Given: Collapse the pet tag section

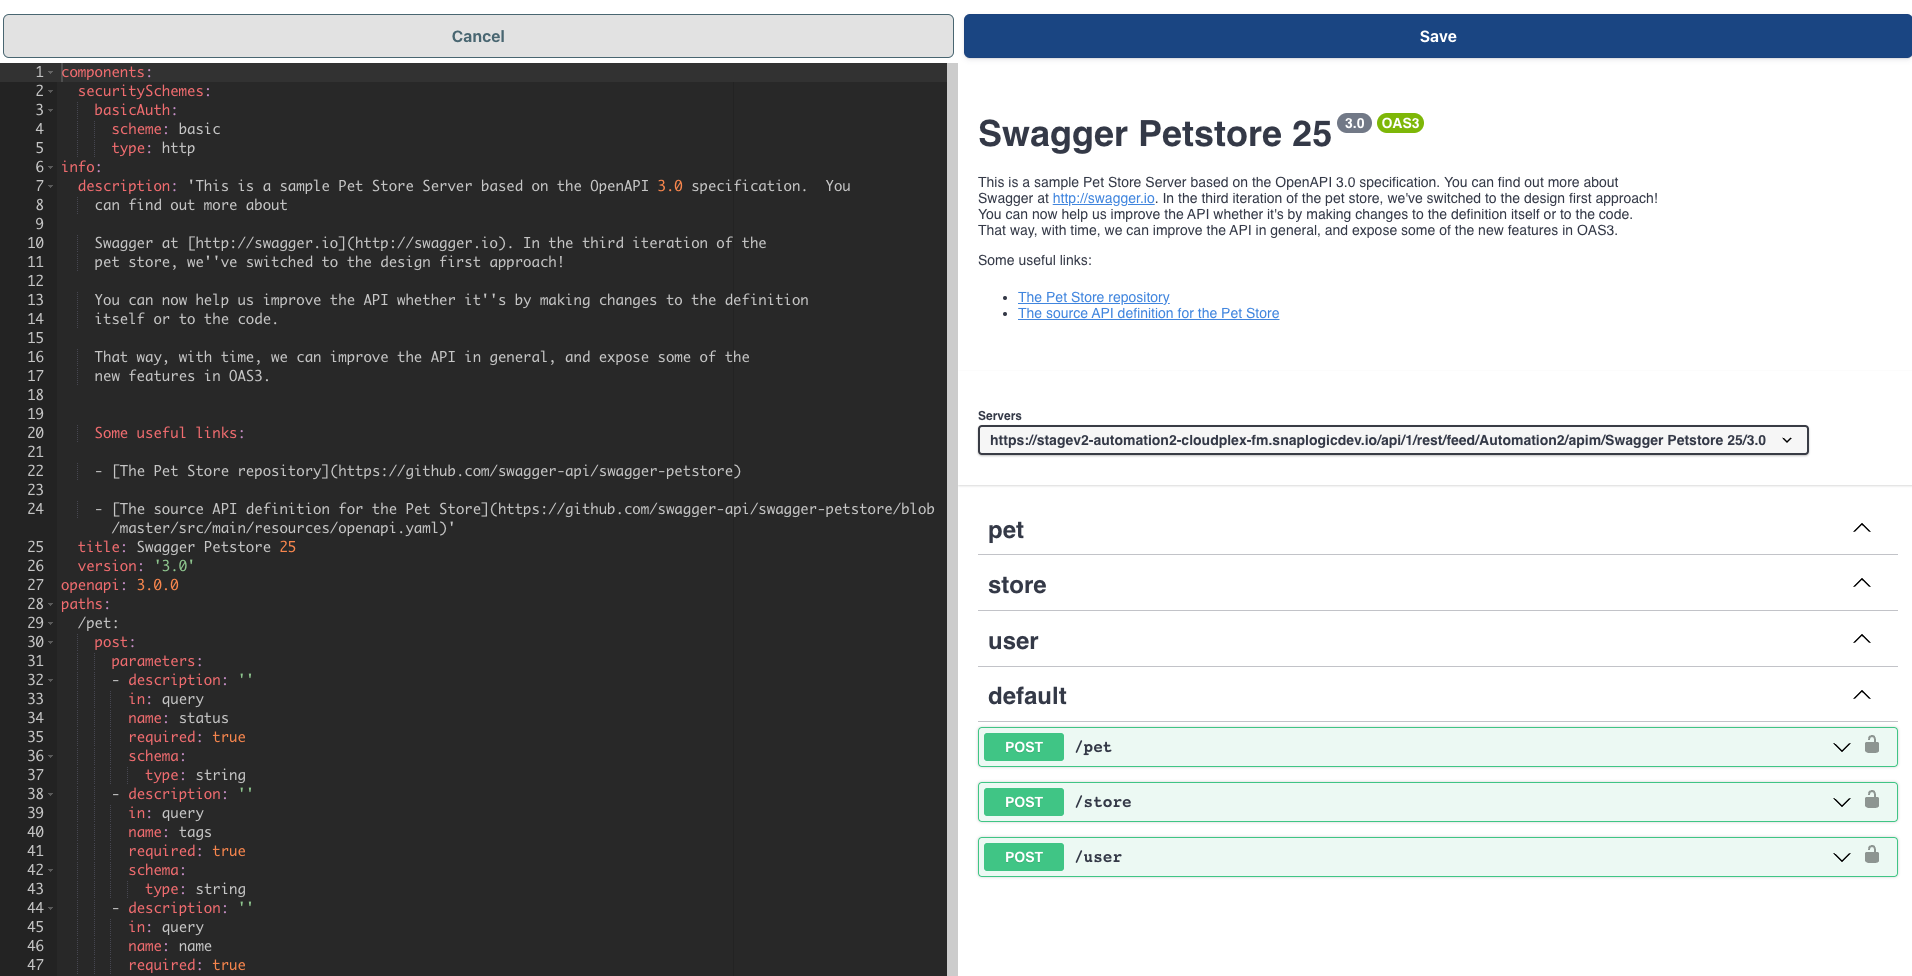Looking at the screenshot, I should (1862, 528).
